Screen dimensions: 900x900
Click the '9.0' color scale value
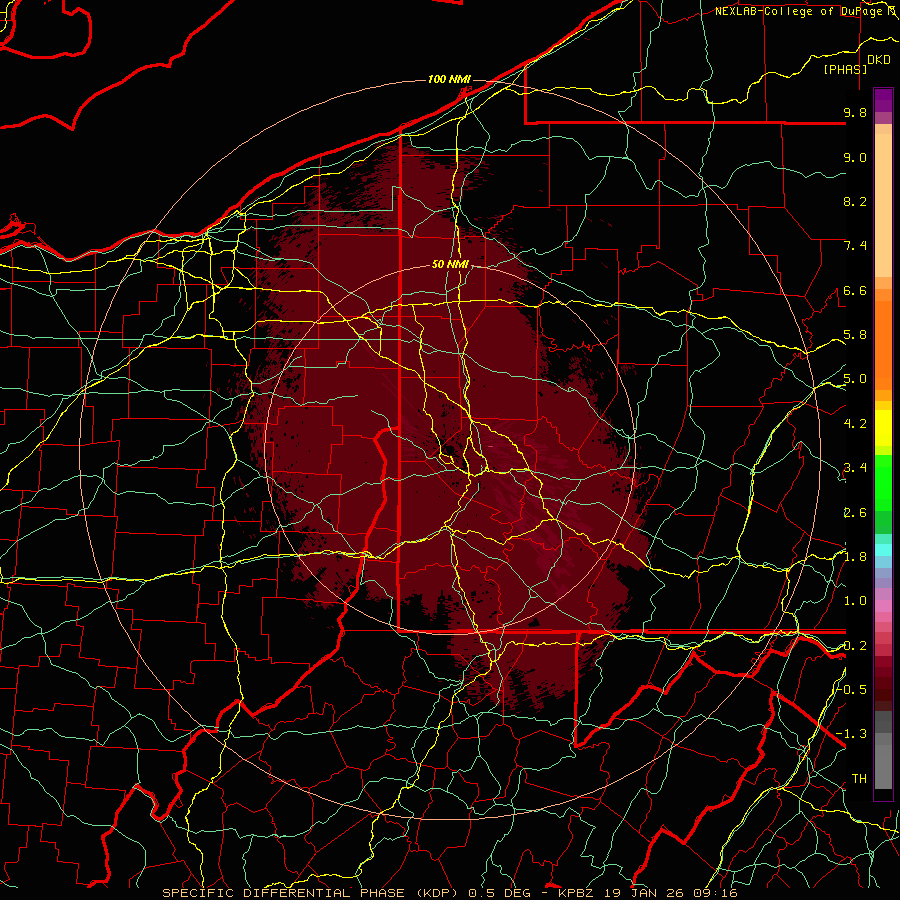click(x=855, y=157)
